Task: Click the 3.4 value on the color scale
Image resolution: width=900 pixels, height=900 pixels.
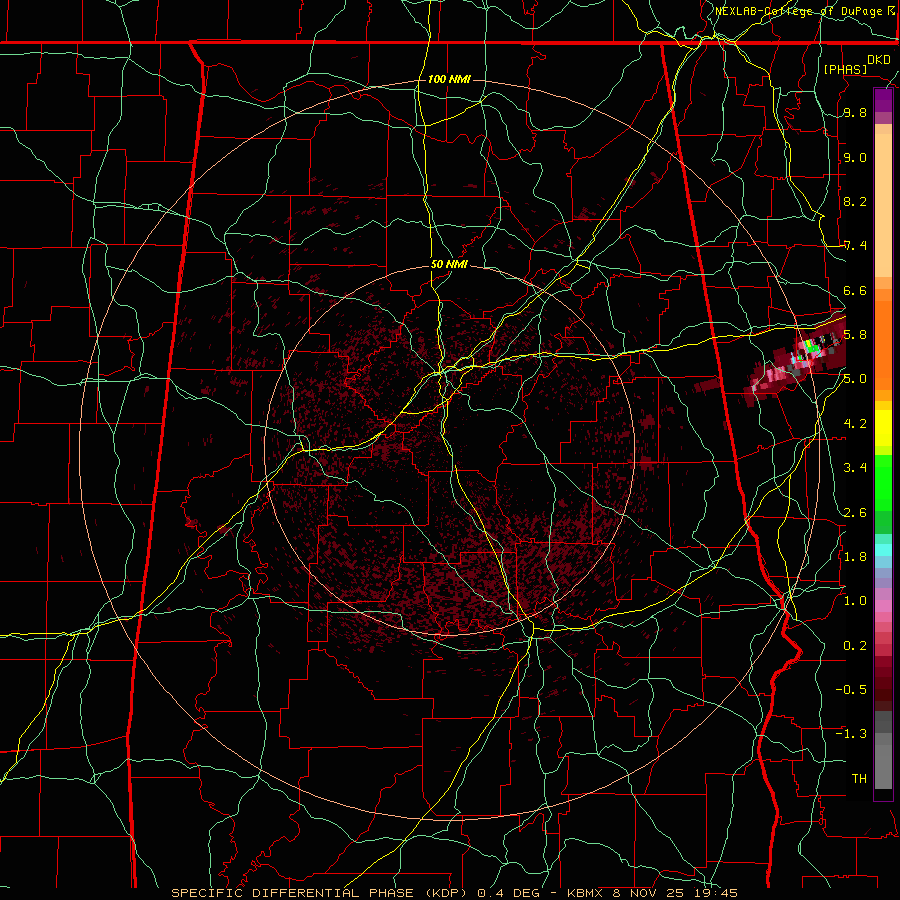Action: pyautogui.click(x=855, y=468)
